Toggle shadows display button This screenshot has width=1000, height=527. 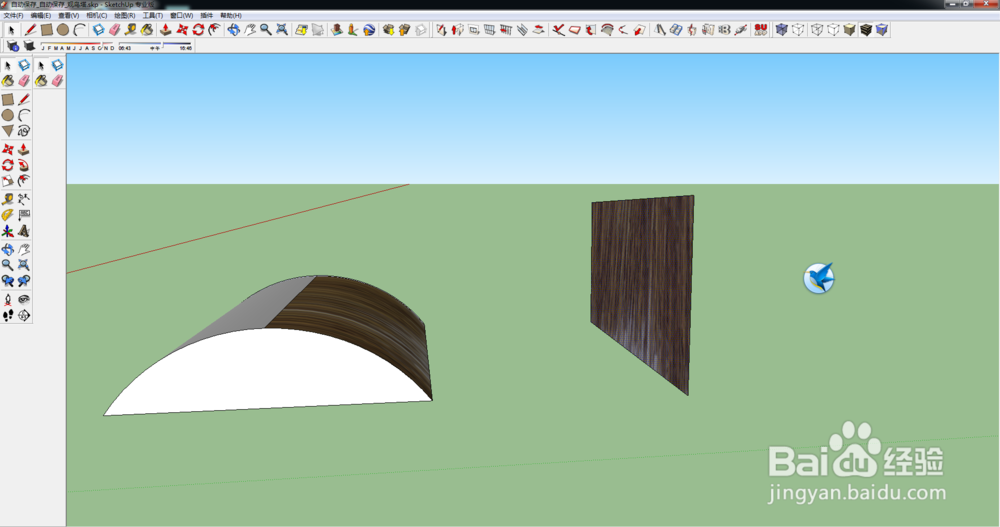click(x=29, y=46)
